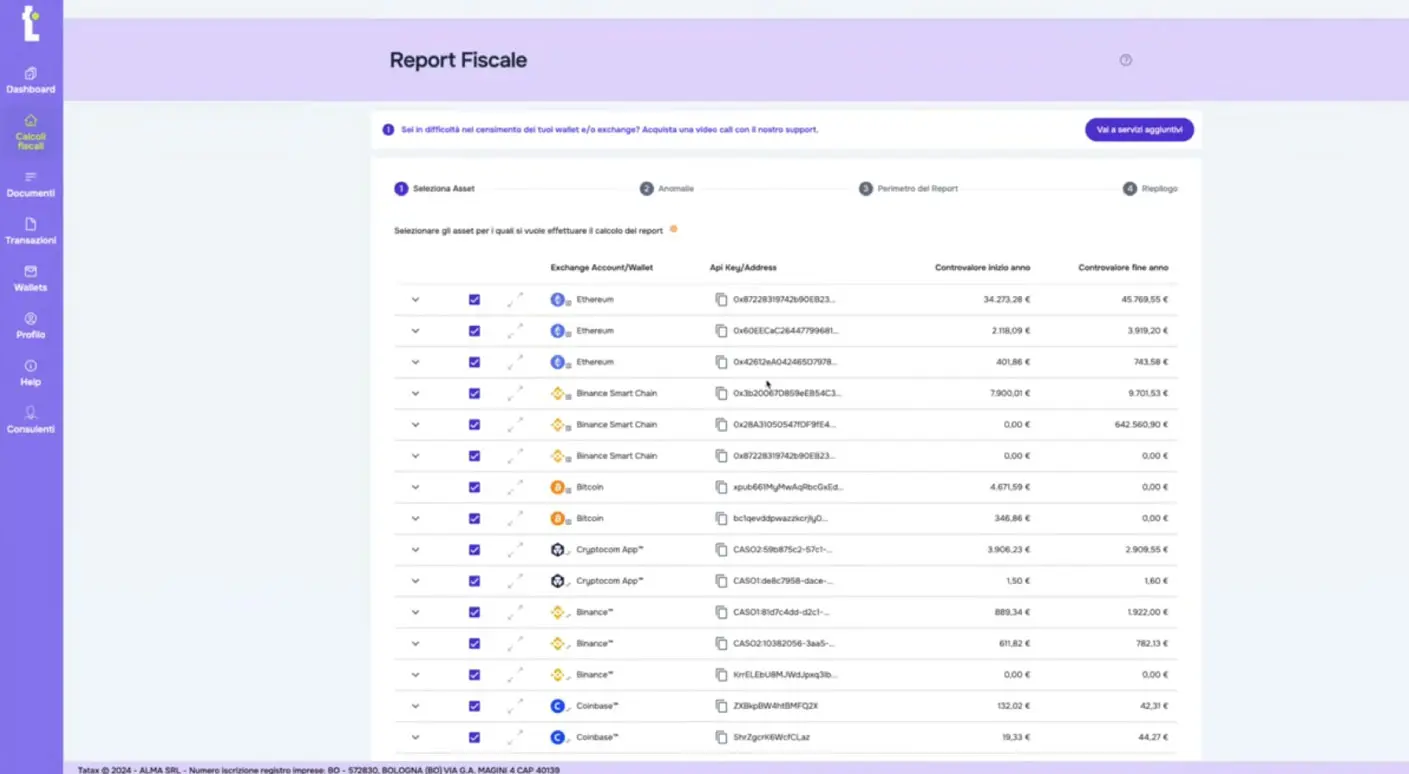Open Profilo in the sidebar

(x=31, y=326)
